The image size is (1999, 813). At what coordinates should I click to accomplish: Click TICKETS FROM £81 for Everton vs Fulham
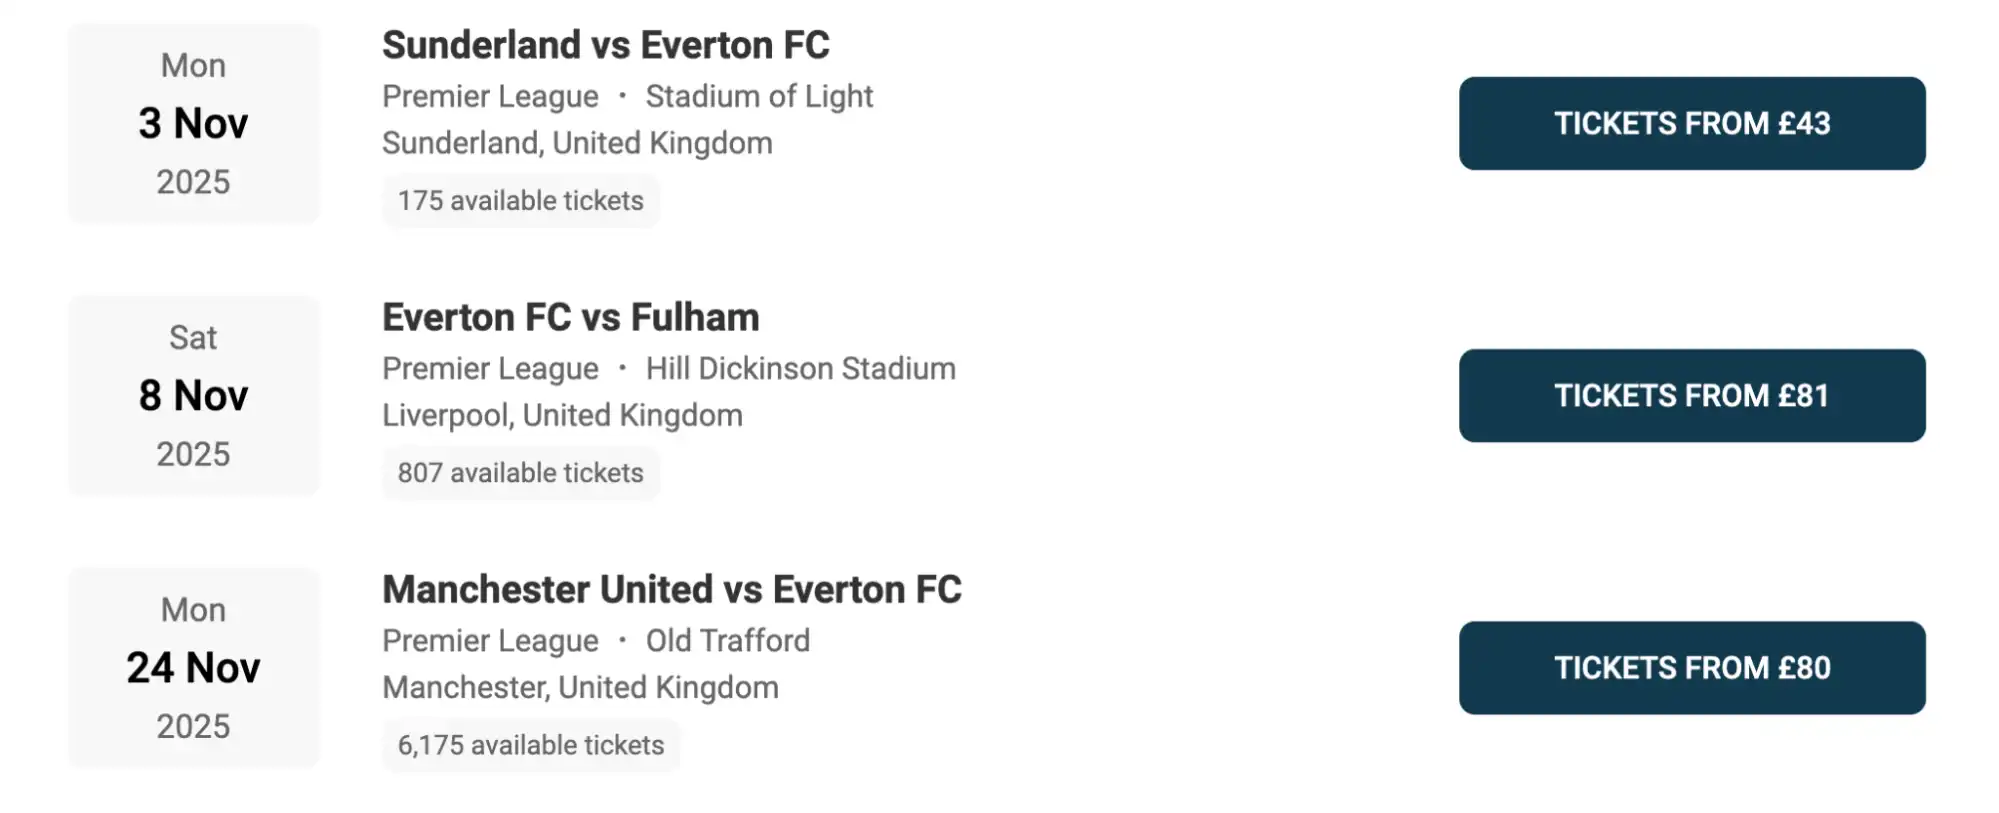[x=1692, y=396]
